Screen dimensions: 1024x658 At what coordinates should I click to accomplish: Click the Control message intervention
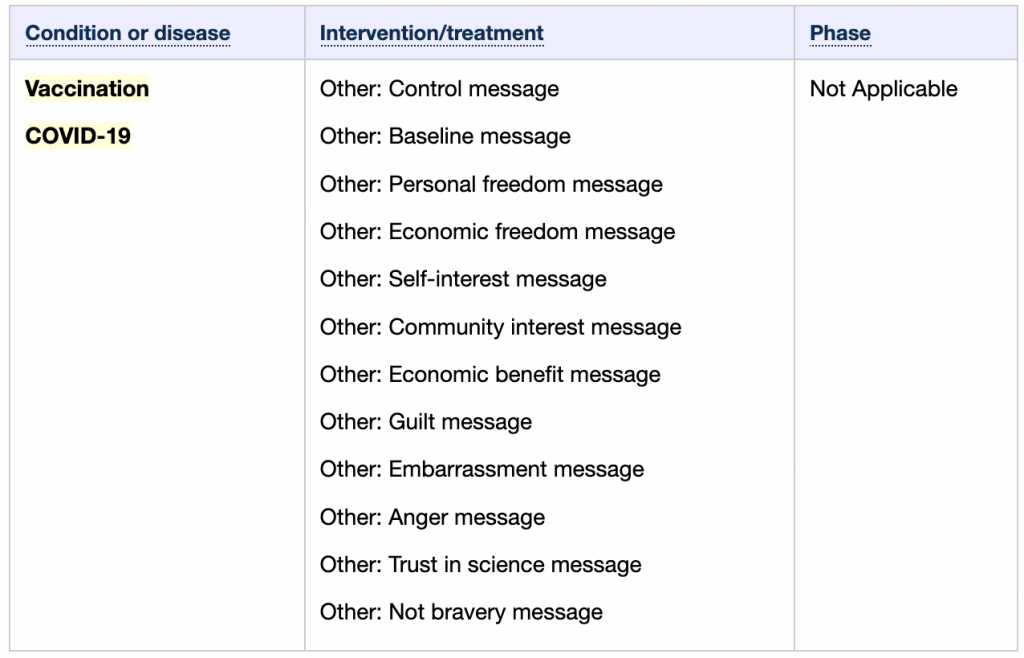click(x=440, y=89)
